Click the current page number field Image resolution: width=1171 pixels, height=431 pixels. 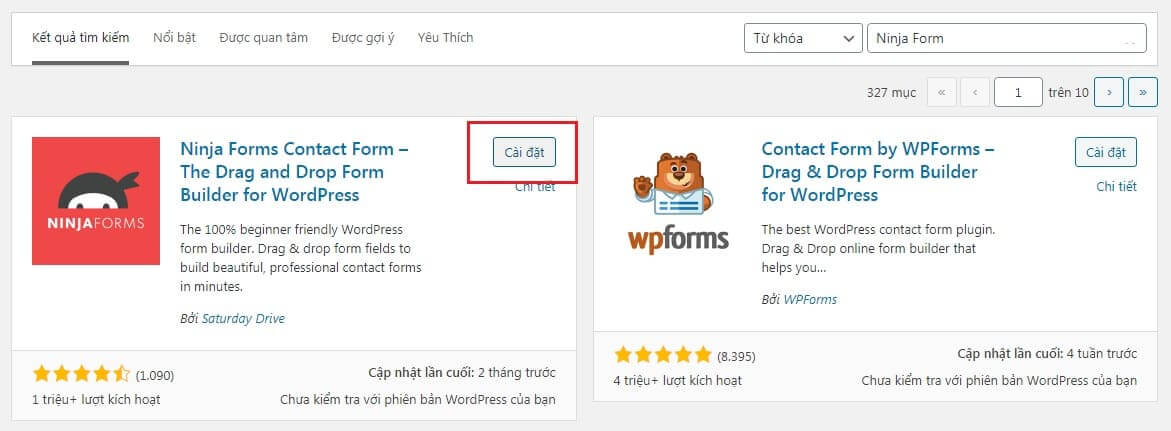(1019, 93)
